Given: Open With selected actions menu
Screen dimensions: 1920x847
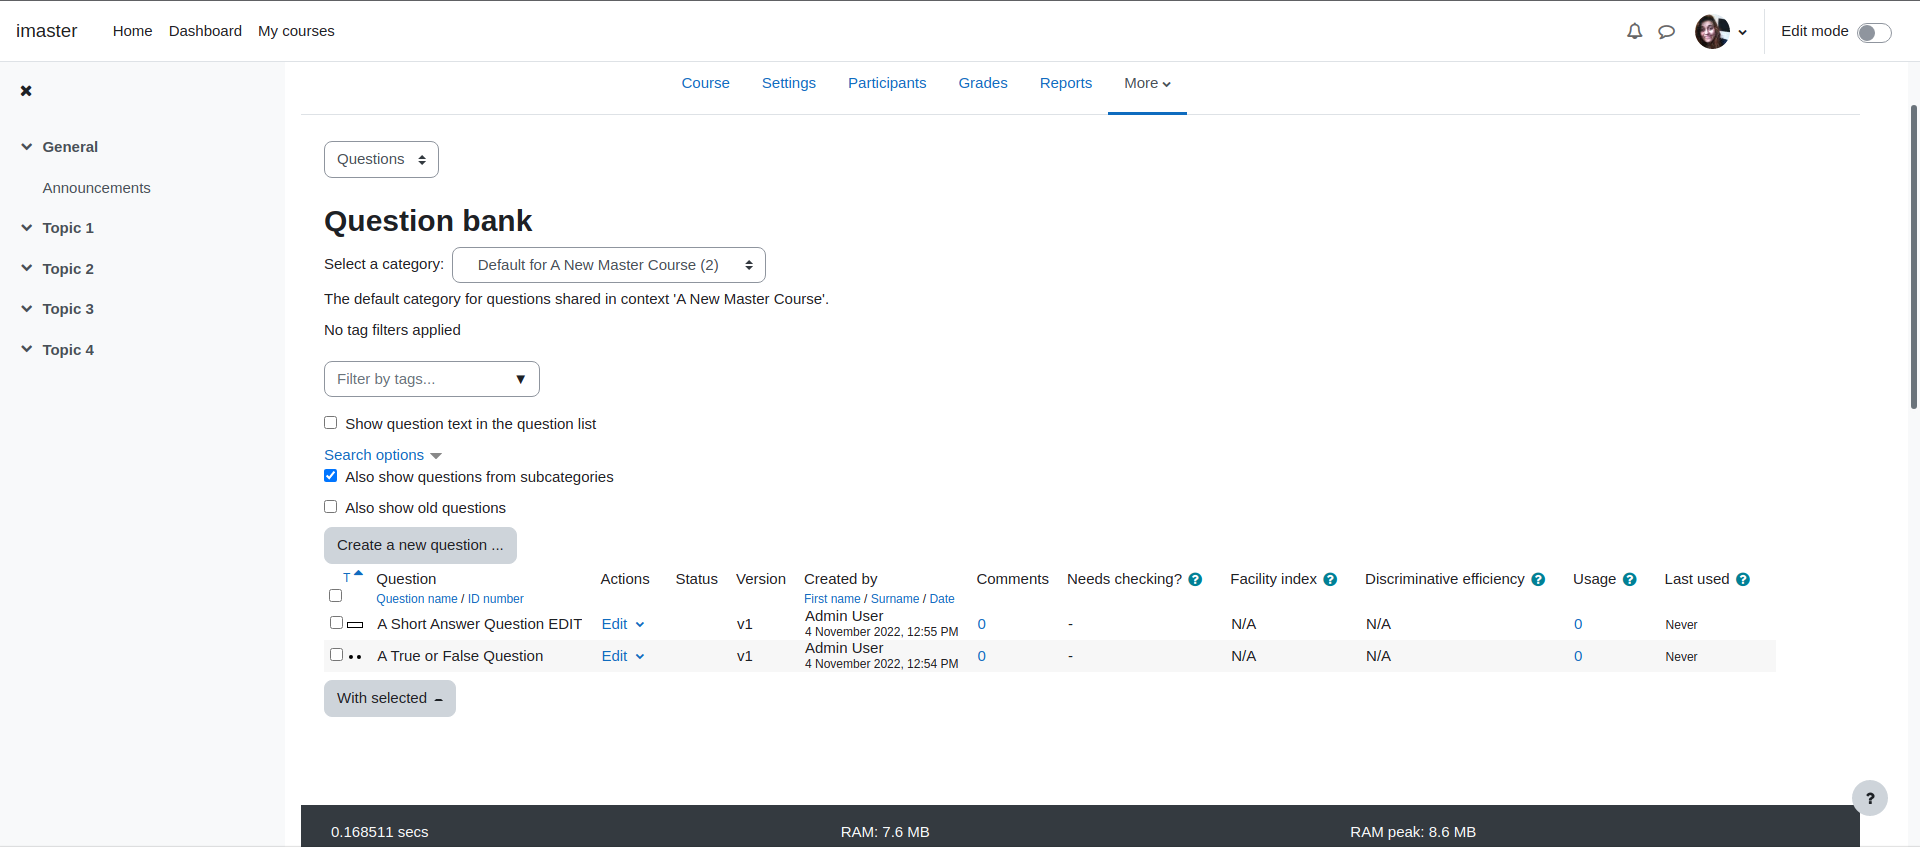Looking at the screenshot, I should pyautogui.click(x=390, y=698).
